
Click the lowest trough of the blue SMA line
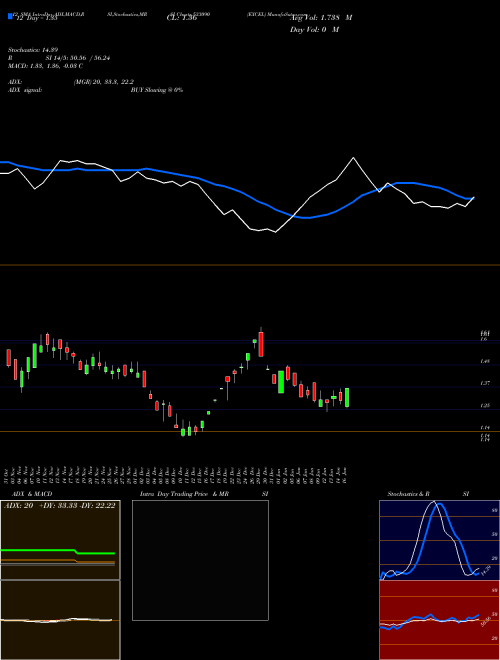point(307,218)
